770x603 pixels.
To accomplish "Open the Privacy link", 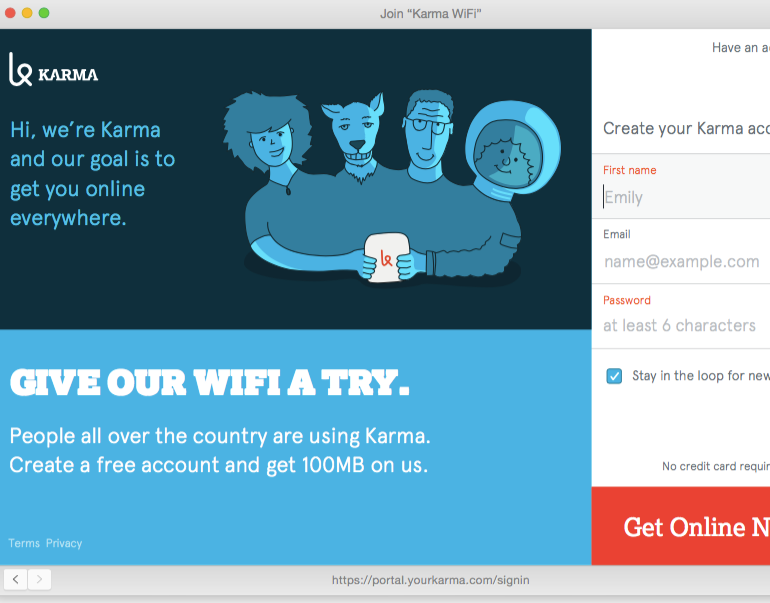I will pyautogui.click(x=64, y=543).
